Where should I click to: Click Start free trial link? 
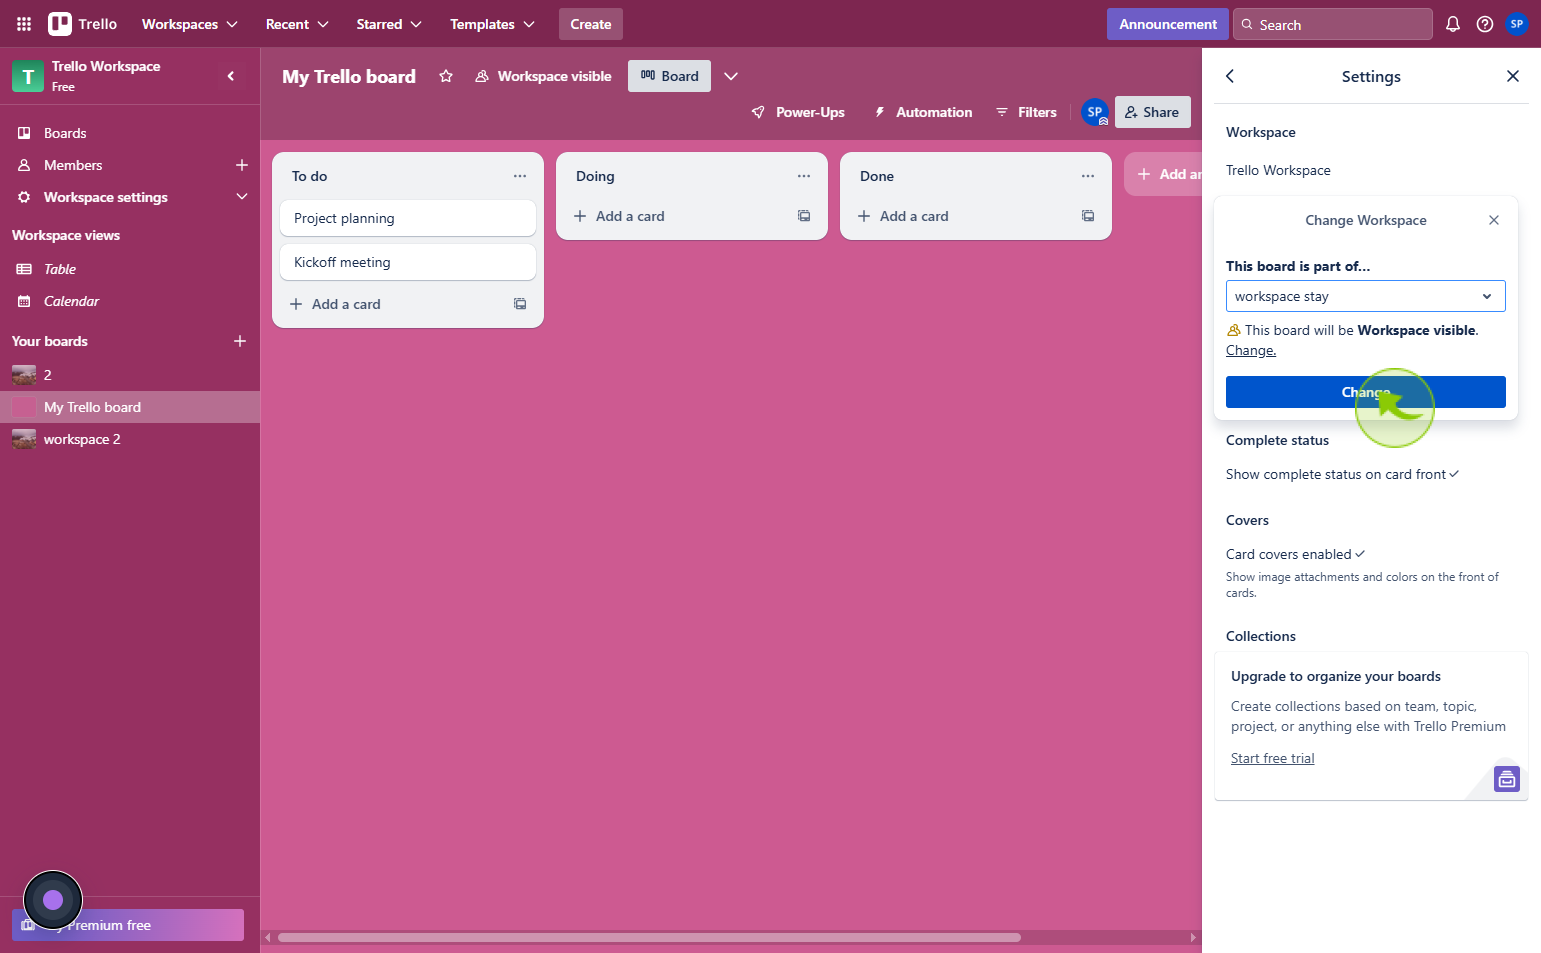click(1272, 758)
